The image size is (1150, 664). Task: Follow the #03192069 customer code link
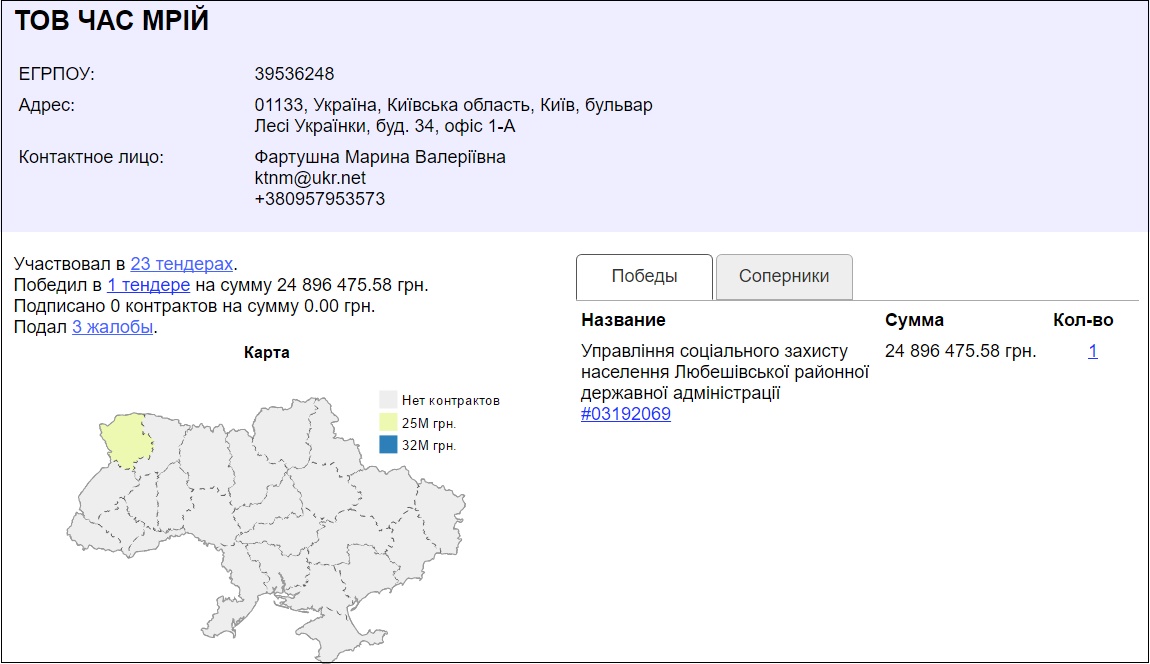click(x=625, y=414)
